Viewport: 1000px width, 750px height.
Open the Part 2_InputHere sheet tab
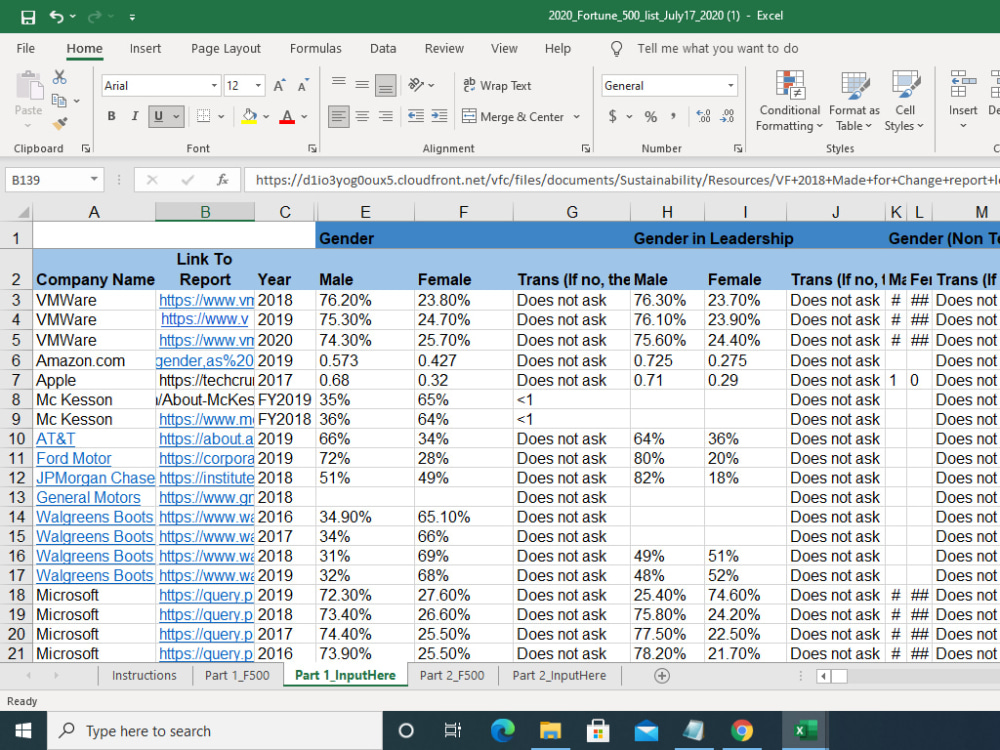click(559, 675)
